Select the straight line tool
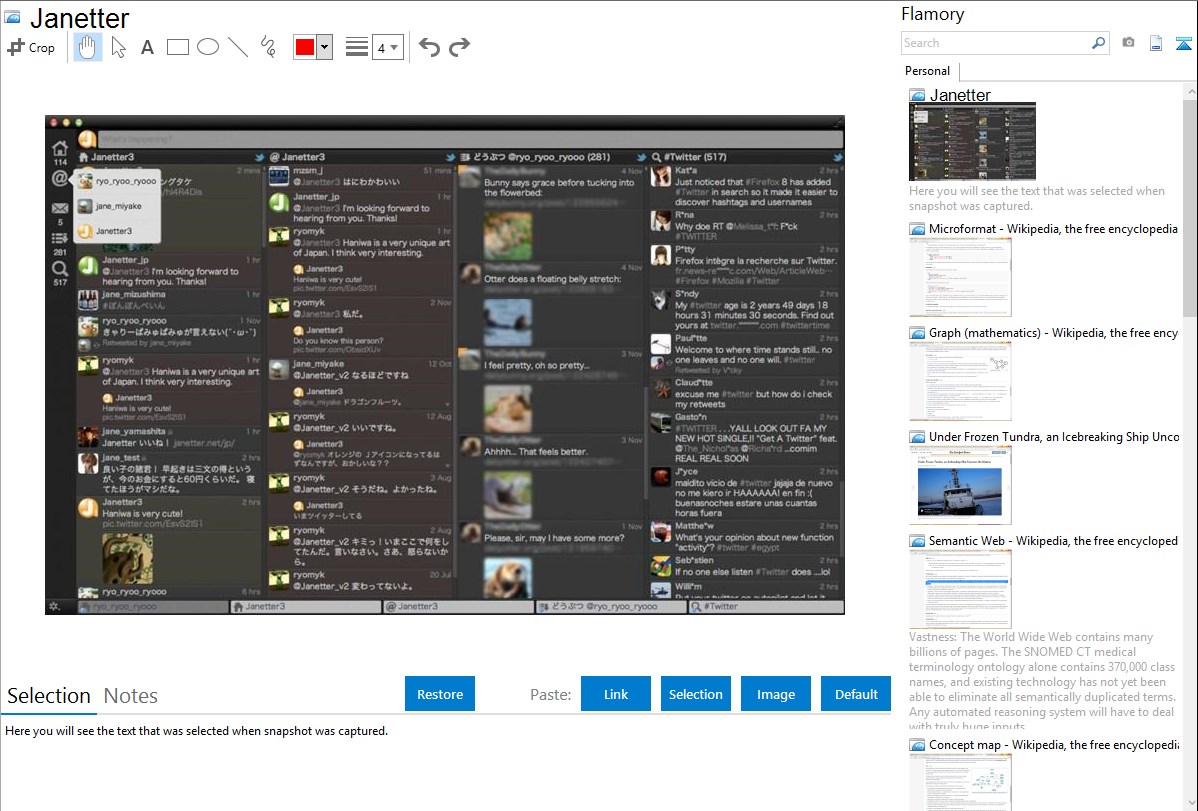This screenshot has height=811, width=1198. tap(238, 47)
